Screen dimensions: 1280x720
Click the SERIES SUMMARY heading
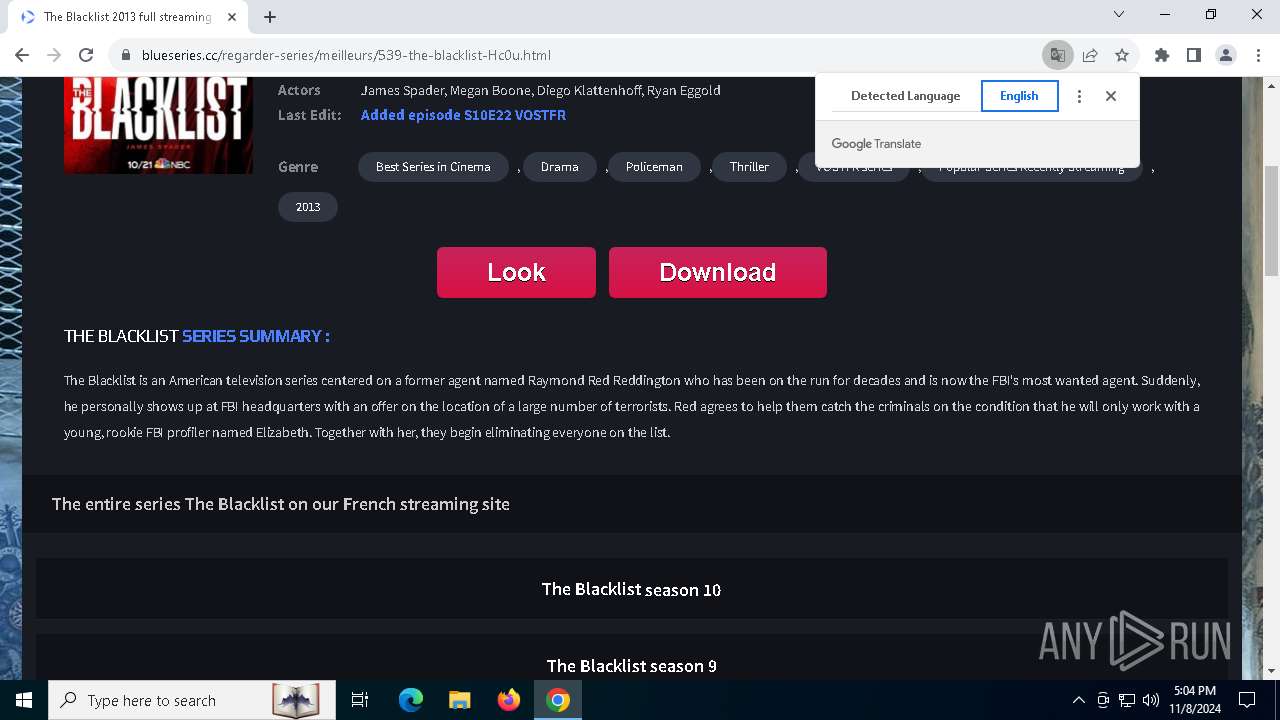point(255,336)
